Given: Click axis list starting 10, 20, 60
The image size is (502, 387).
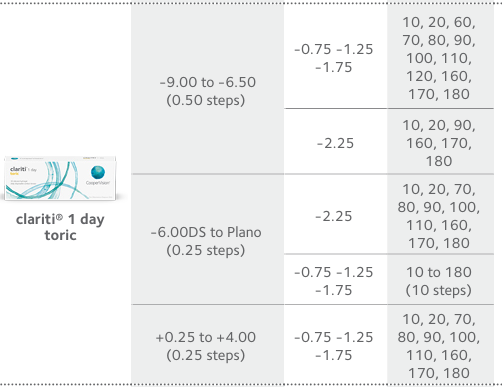Looking at the screenshot, I should [x=439, y=58].
